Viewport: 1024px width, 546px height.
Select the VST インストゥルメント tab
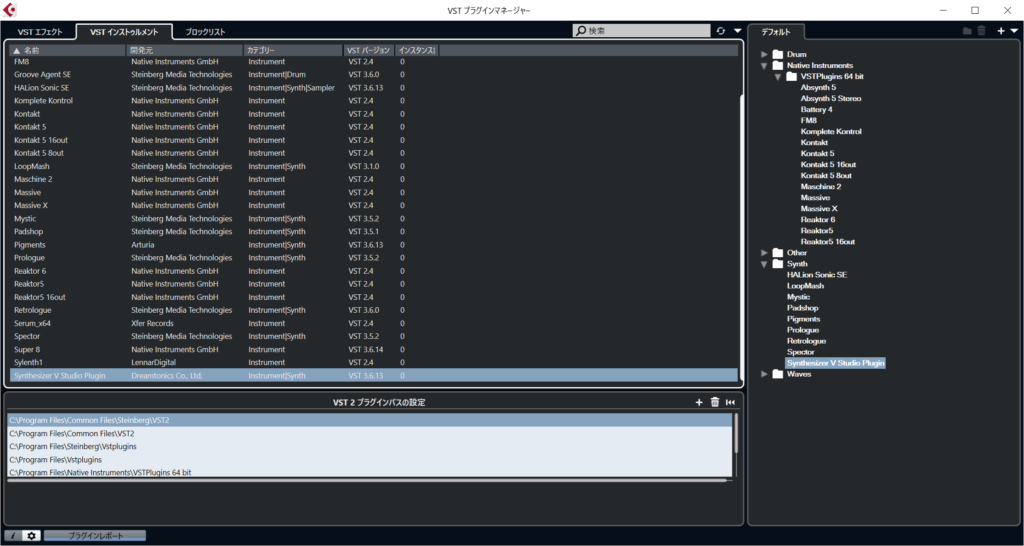point(124,31)
